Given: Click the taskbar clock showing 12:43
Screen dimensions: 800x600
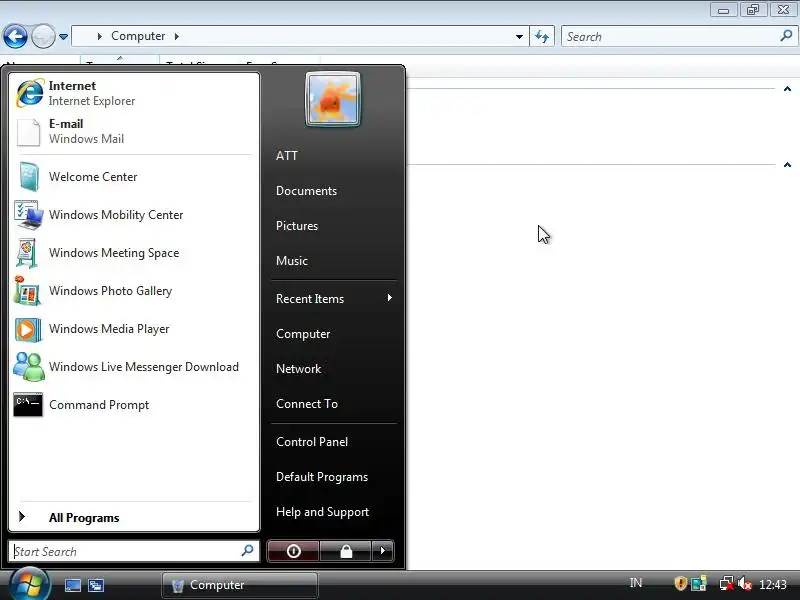Looking at the screenshot, I should pyautogui.click(x=772, y=584).
